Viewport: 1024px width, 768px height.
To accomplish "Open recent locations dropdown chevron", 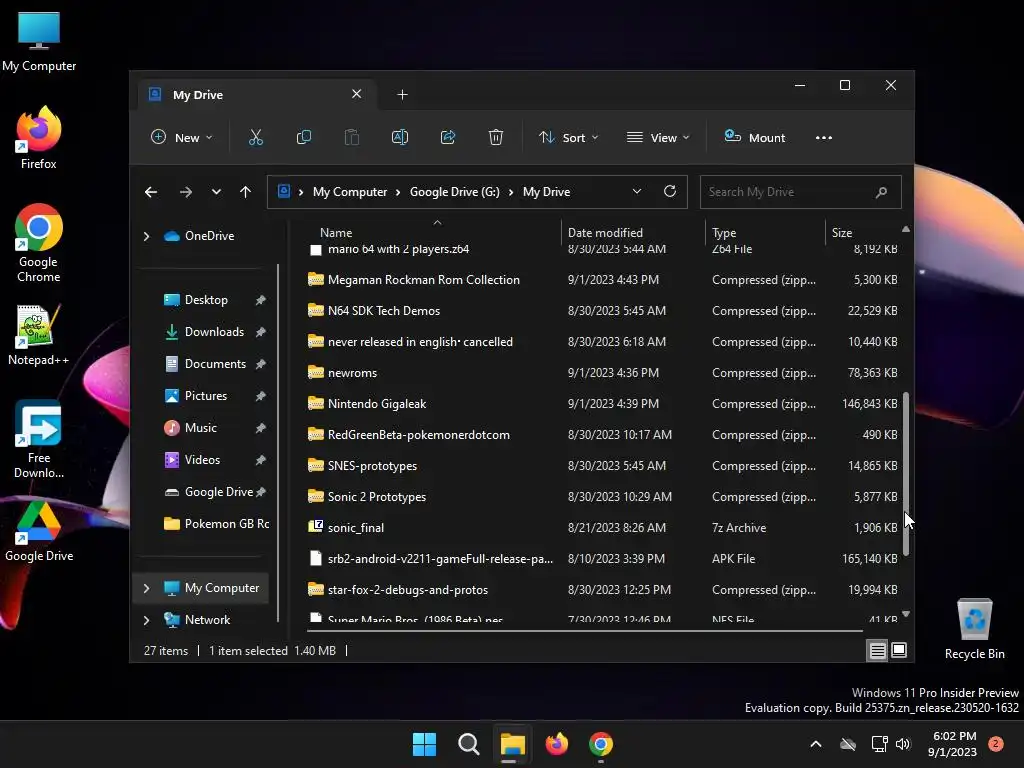I will 216,192.
